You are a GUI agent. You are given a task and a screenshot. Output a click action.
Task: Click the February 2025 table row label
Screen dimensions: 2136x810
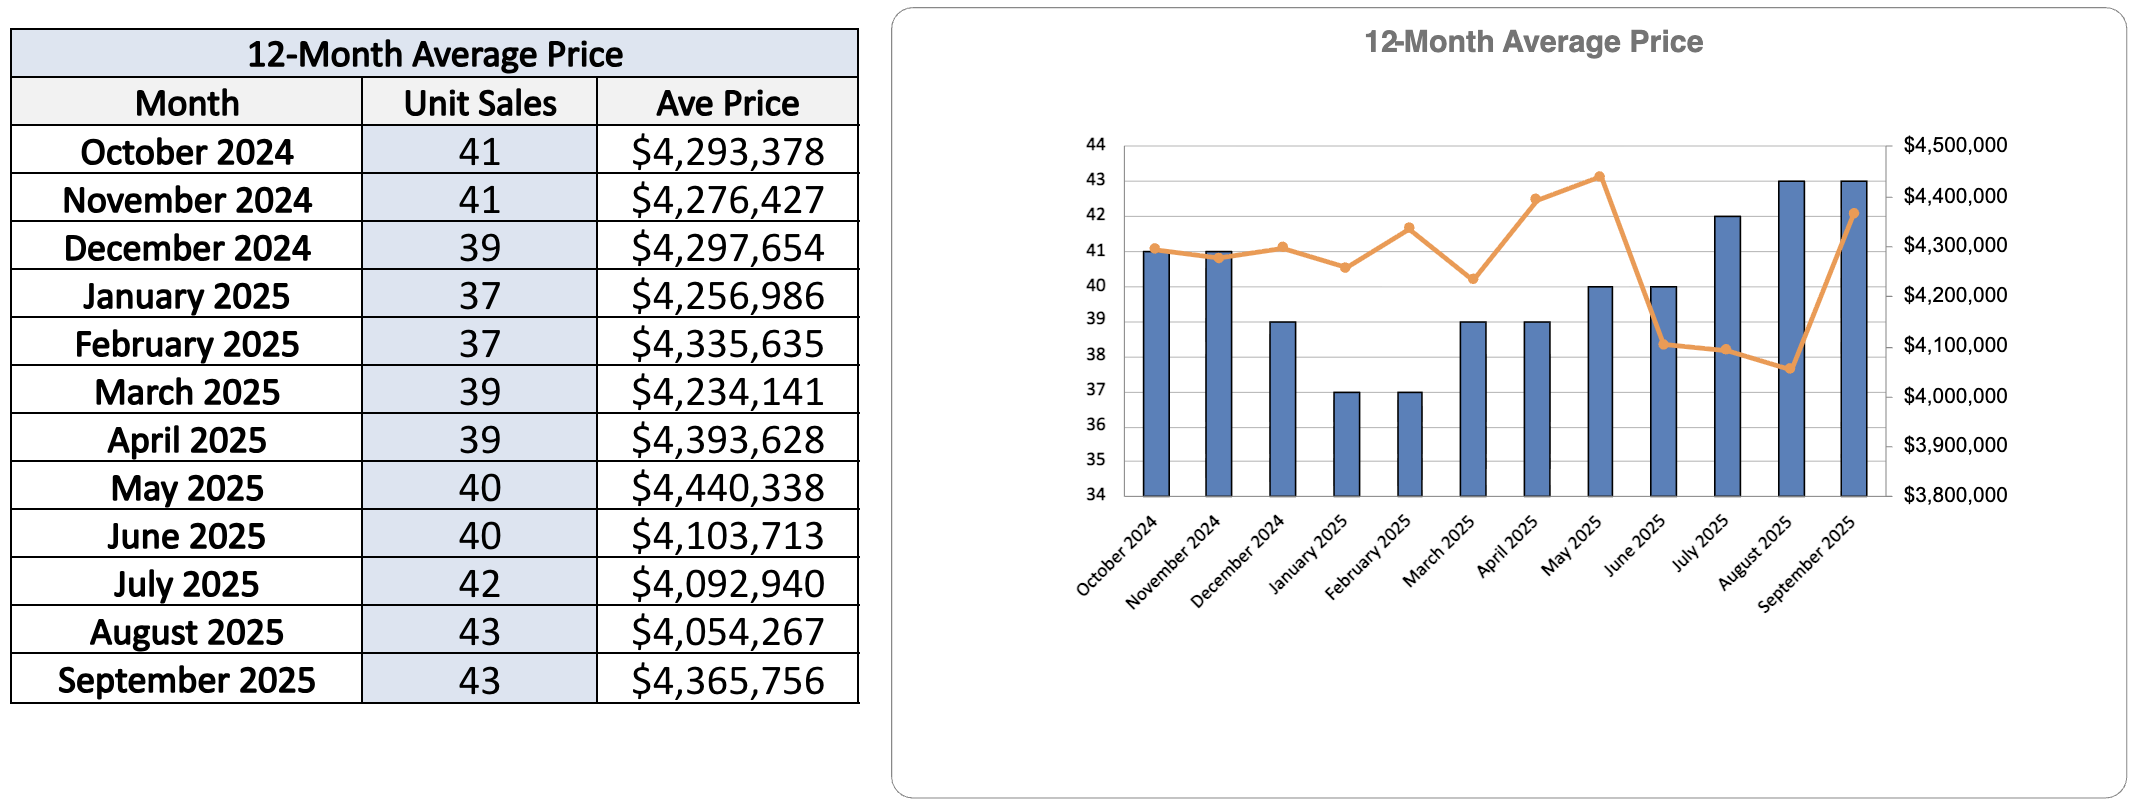(x=187, y=344)
